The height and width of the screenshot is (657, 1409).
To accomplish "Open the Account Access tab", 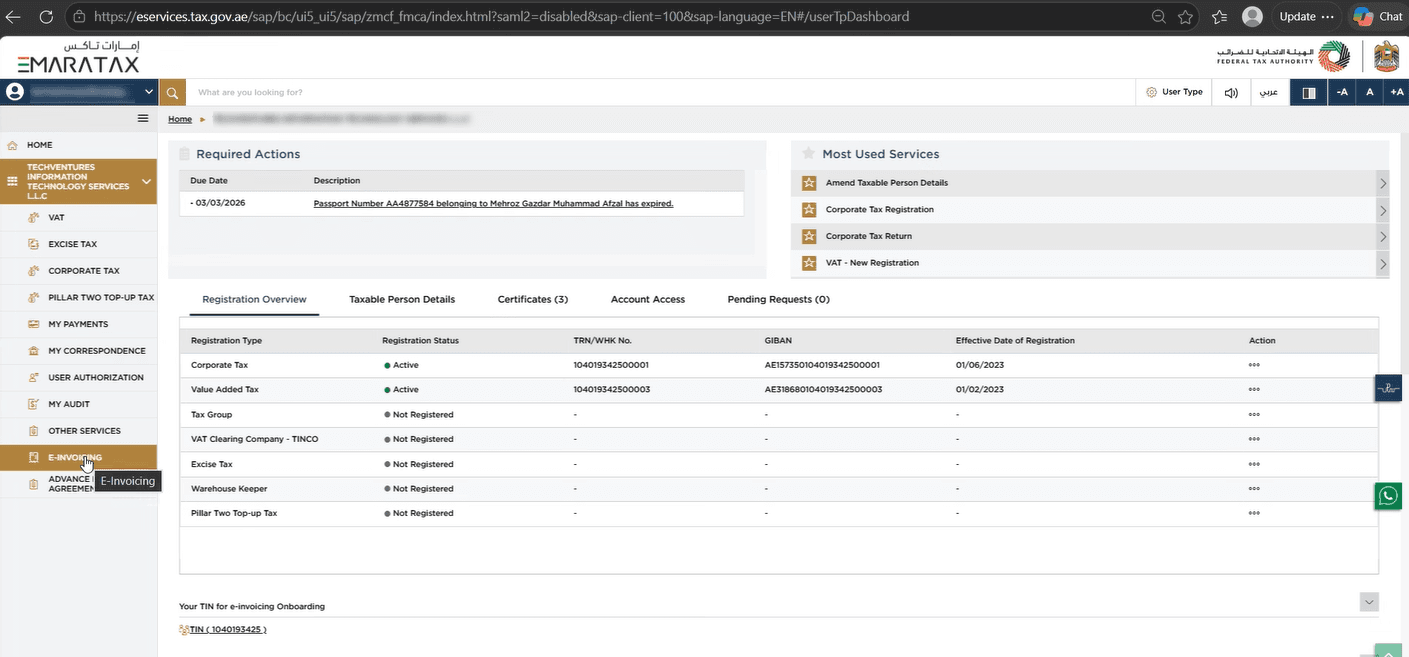I will [648, 299].
